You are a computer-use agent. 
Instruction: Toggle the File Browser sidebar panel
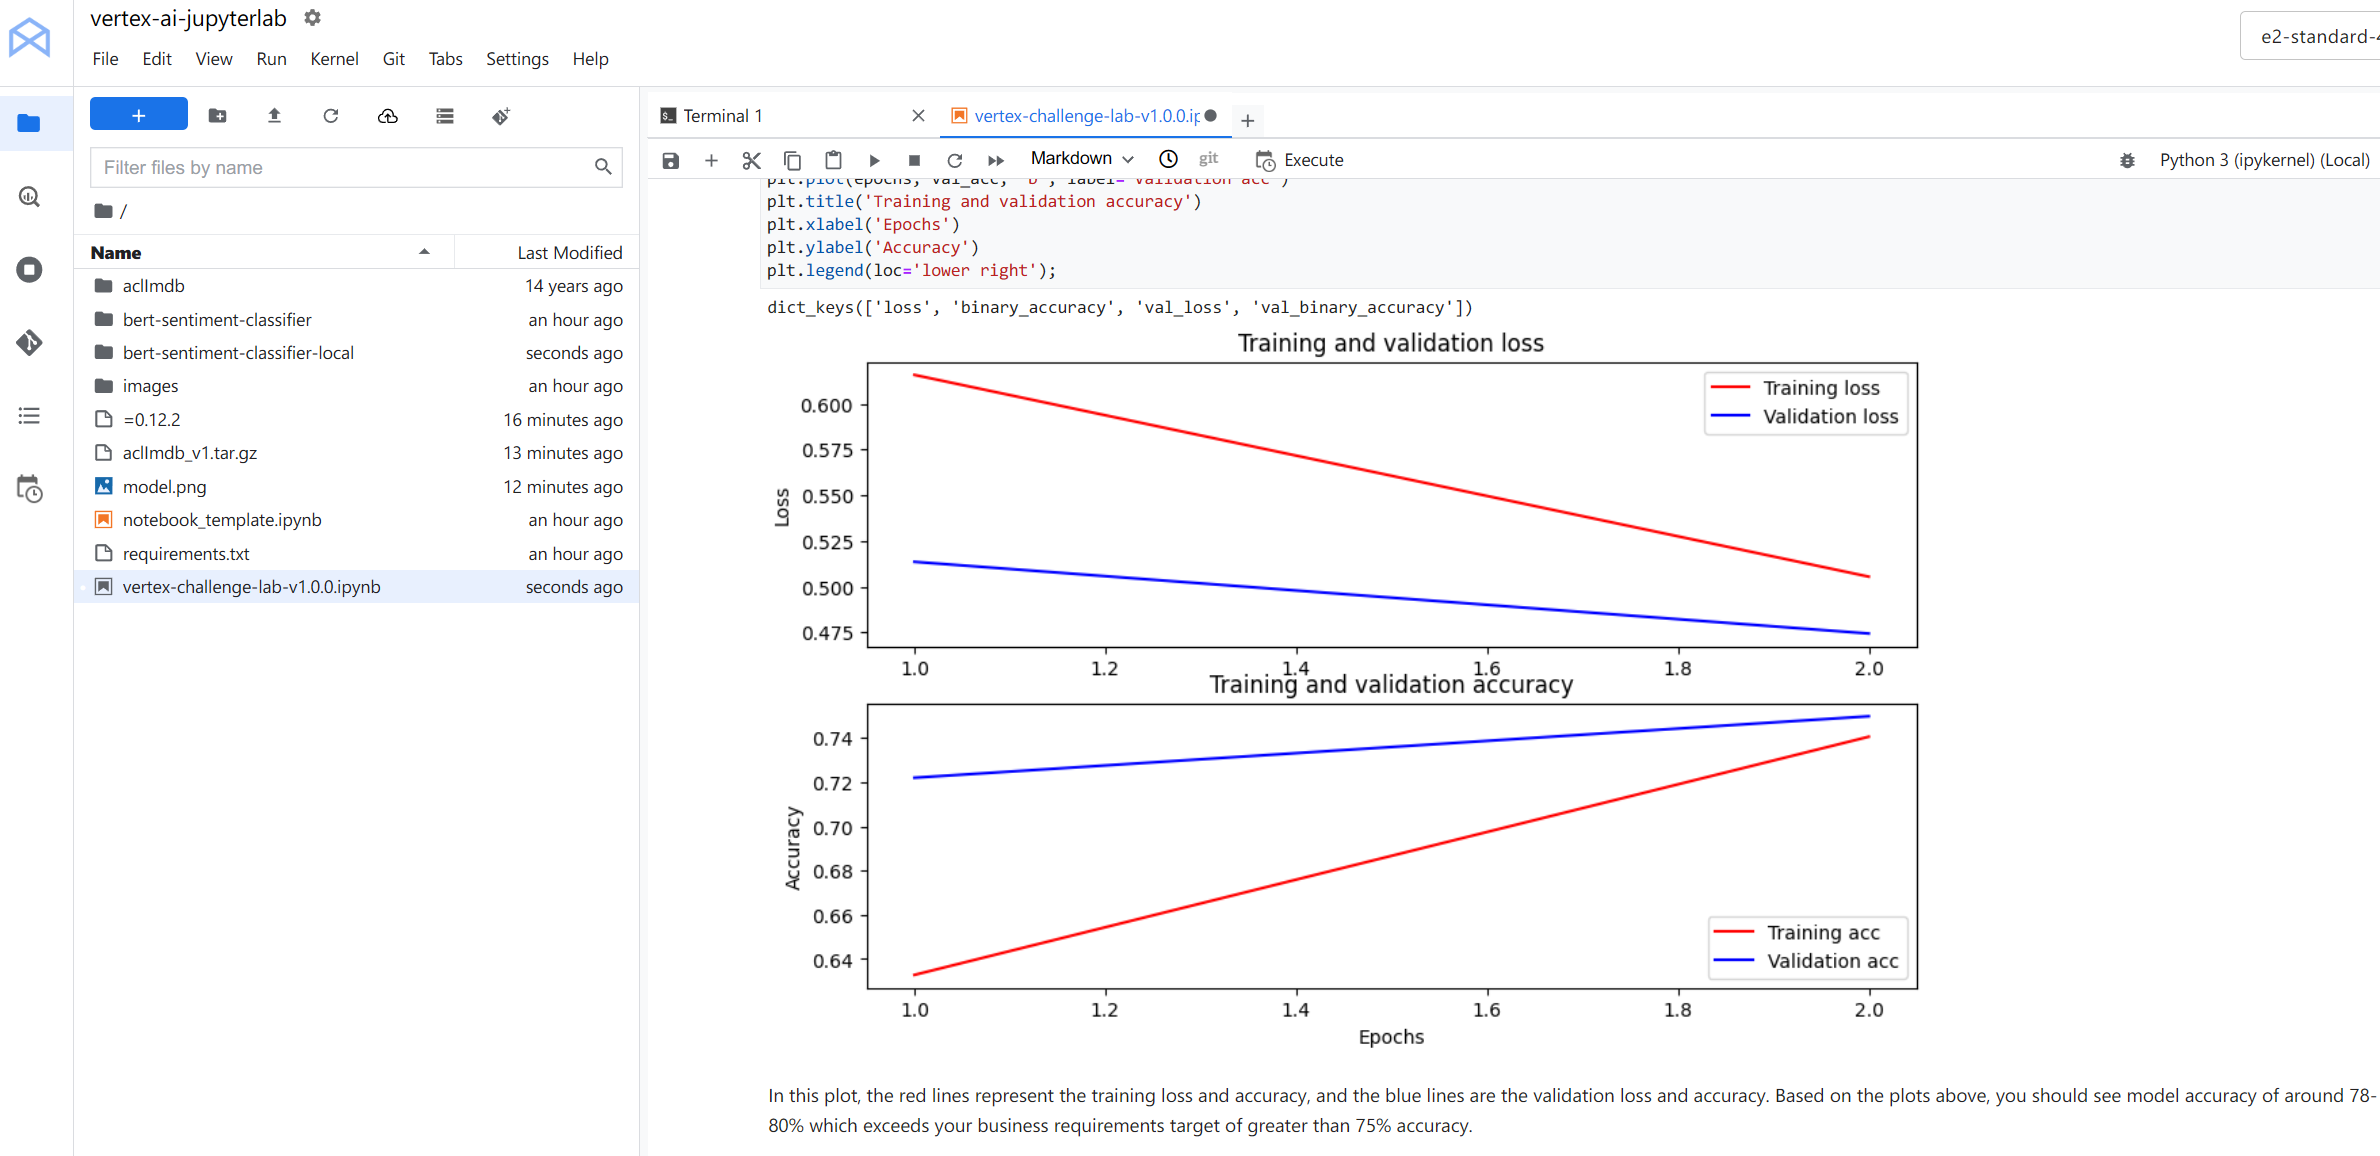pyautogui.click(x=29, y=123)
